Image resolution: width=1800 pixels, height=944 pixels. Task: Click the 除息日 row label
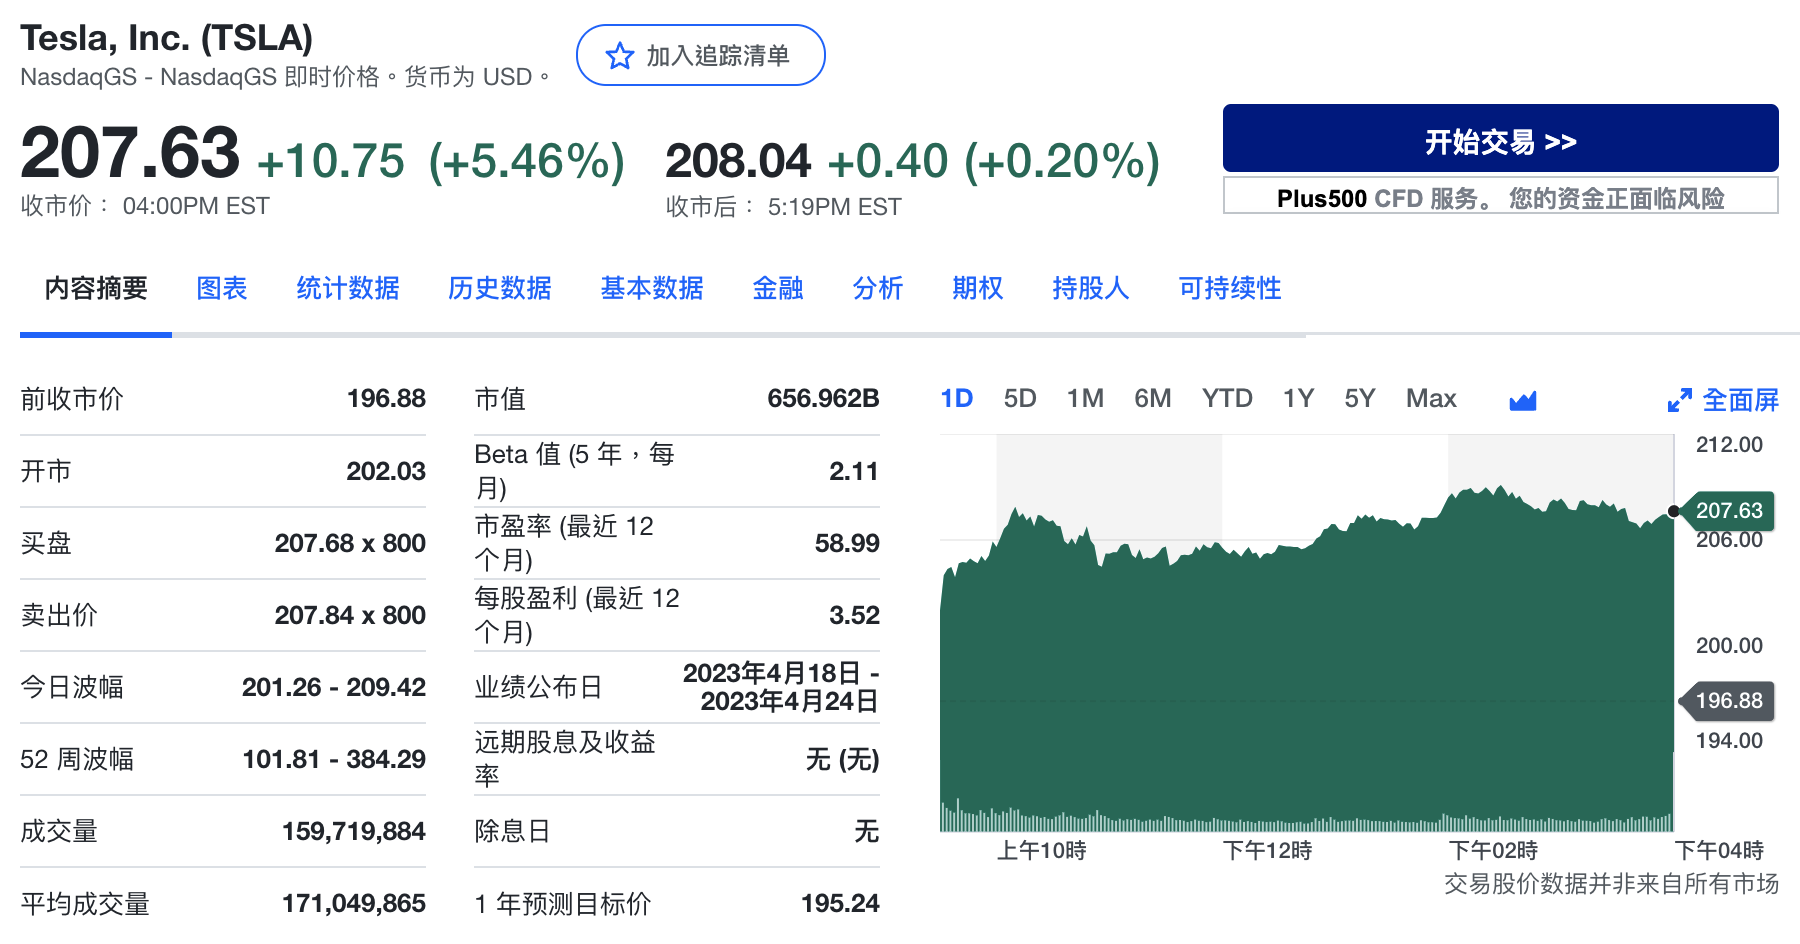coord(512,831)
